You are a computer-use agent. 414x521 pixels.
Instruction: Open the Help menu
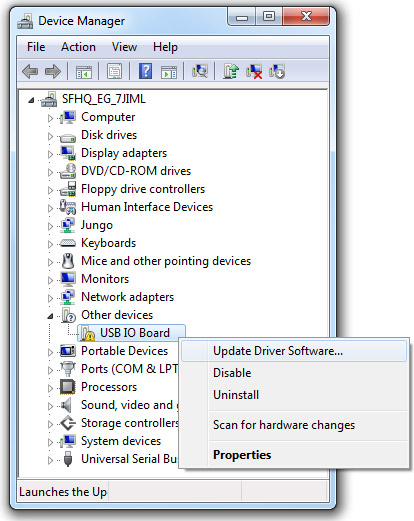(165, 47)
